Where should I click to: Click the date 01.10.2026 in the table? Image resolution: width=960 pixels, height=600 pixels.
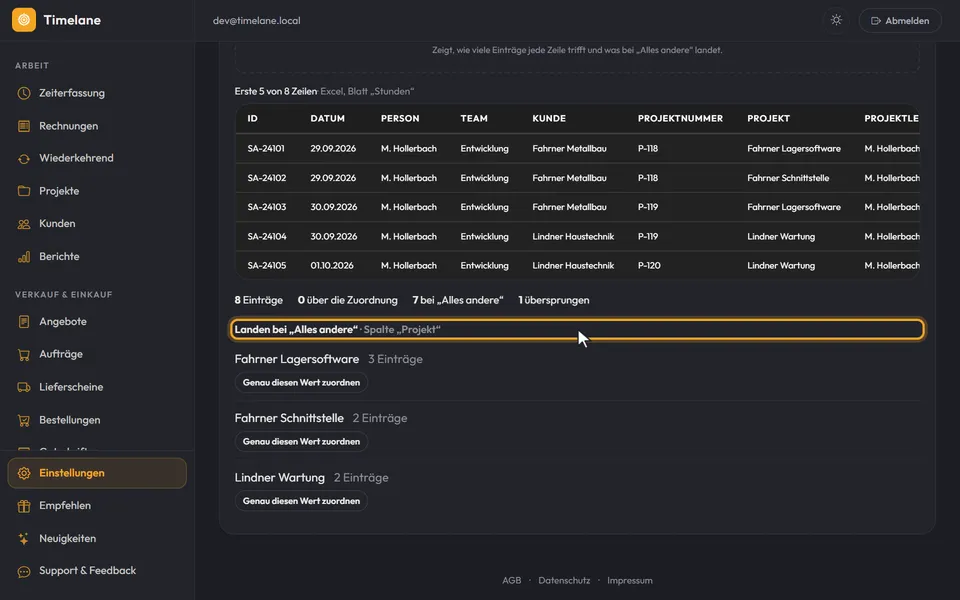point(332,266)
